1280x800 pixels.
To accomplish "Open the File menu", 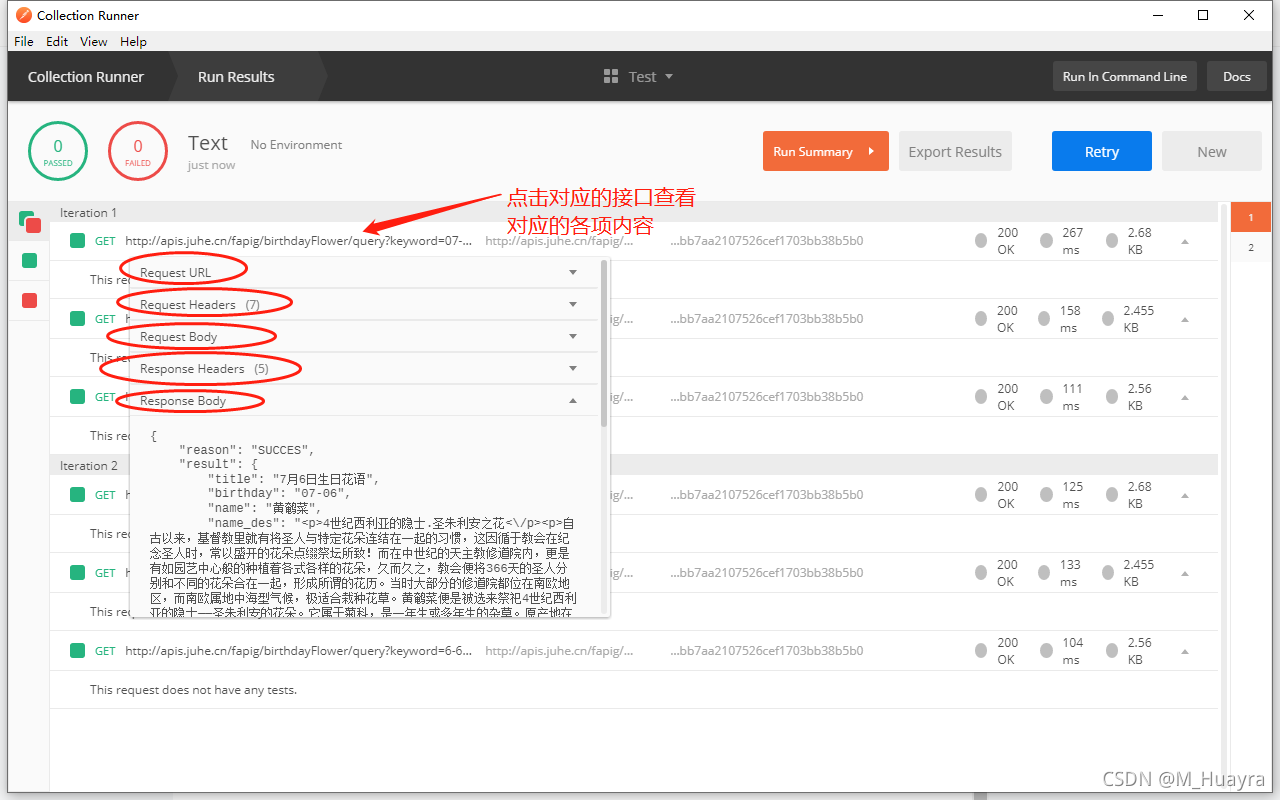I will pos(24,42).
